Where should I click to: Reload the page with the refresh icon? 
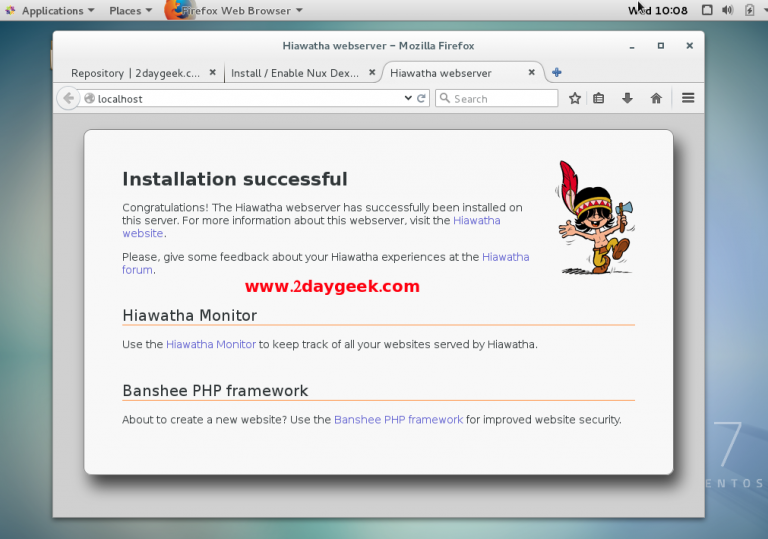point(422,98)
